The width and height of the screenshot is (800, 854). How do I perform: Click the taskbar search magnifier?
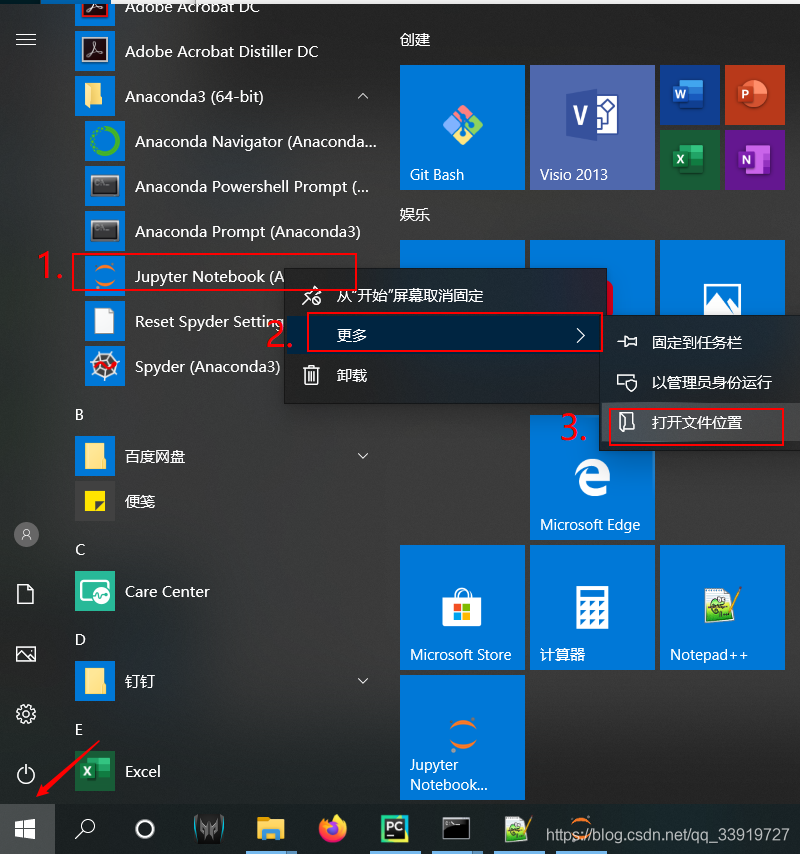85,829
